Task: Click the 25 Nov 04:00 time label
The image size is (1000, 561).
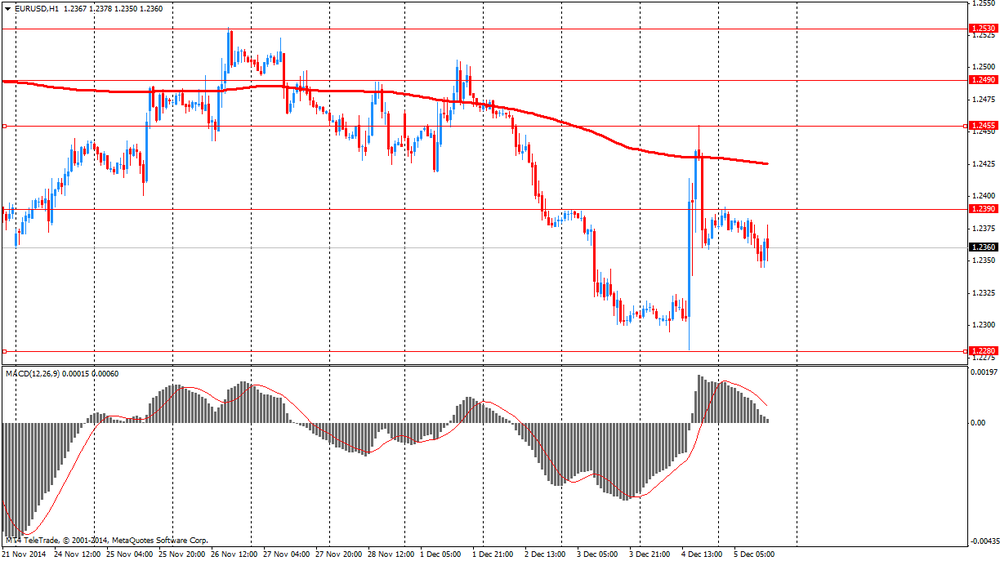Action: (129, 554)
